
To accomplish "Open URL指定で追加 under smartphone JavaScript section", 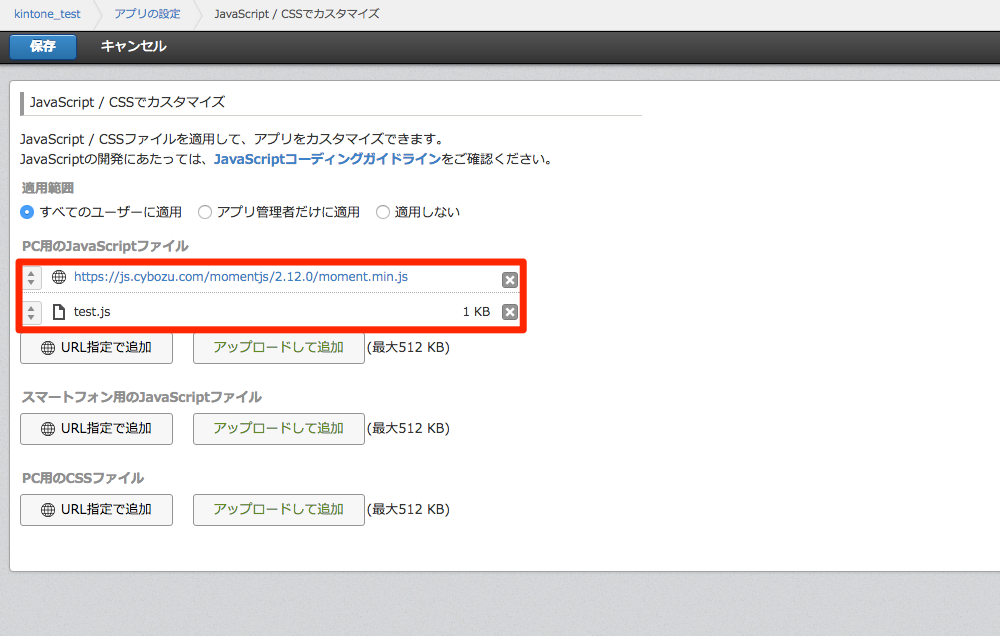I will (x=96, y=428).
